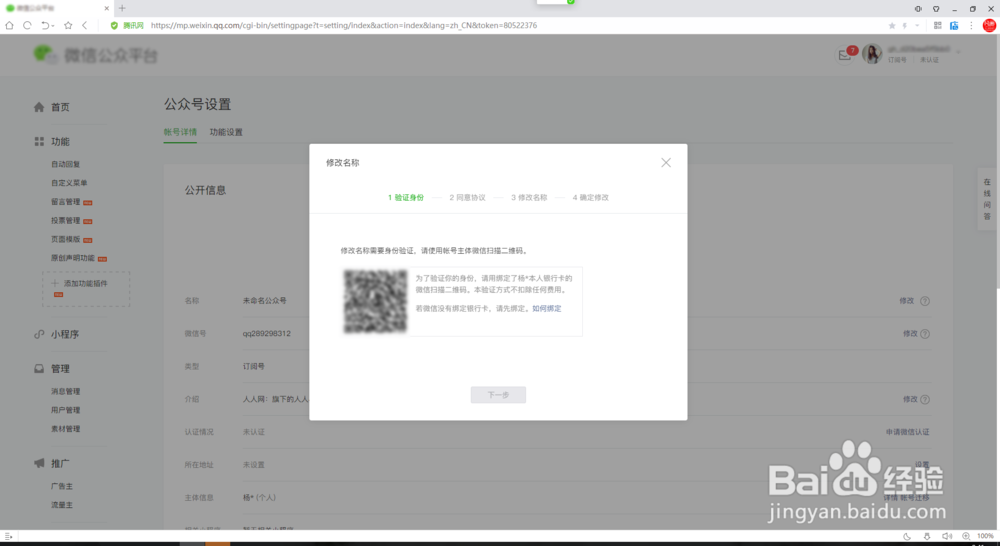Reload the page with the refresh icon
Viewport: 1000px width, 546px height.
pyautogui.click(x=27, y=26)
